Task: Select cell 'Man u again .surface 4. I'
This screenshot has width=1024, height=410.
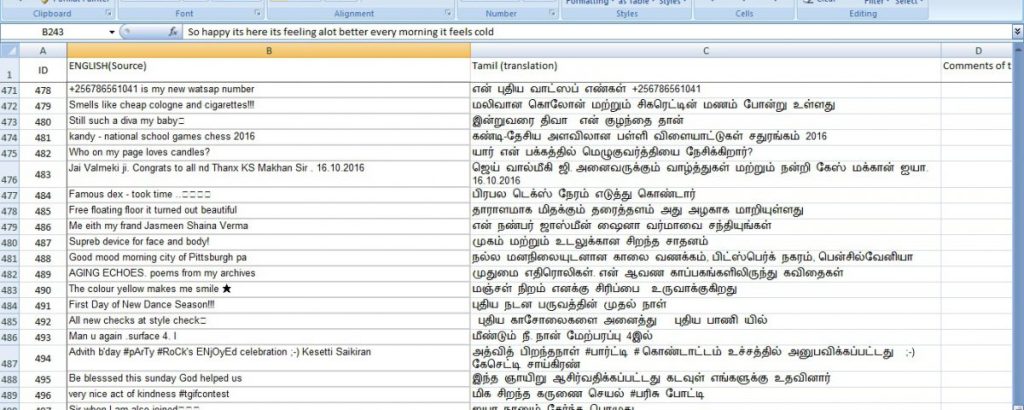Action: point(268,337)
